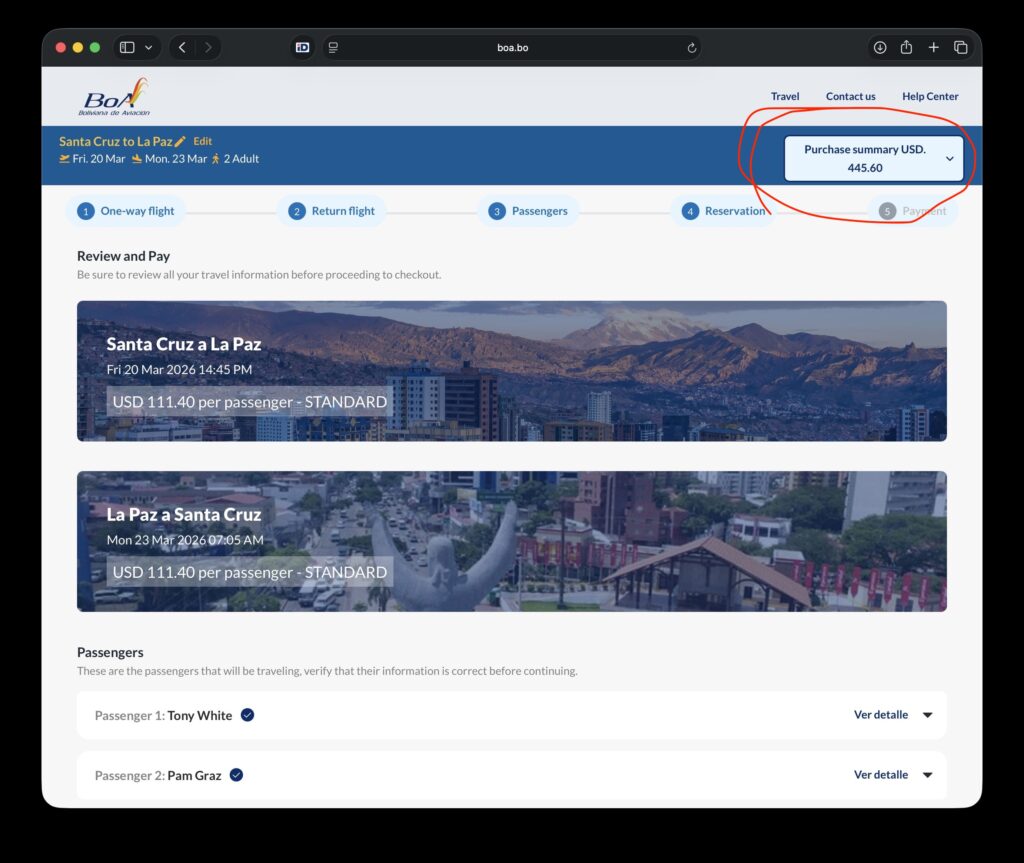Open Safari downloads icon

click(x=880, y=47)
